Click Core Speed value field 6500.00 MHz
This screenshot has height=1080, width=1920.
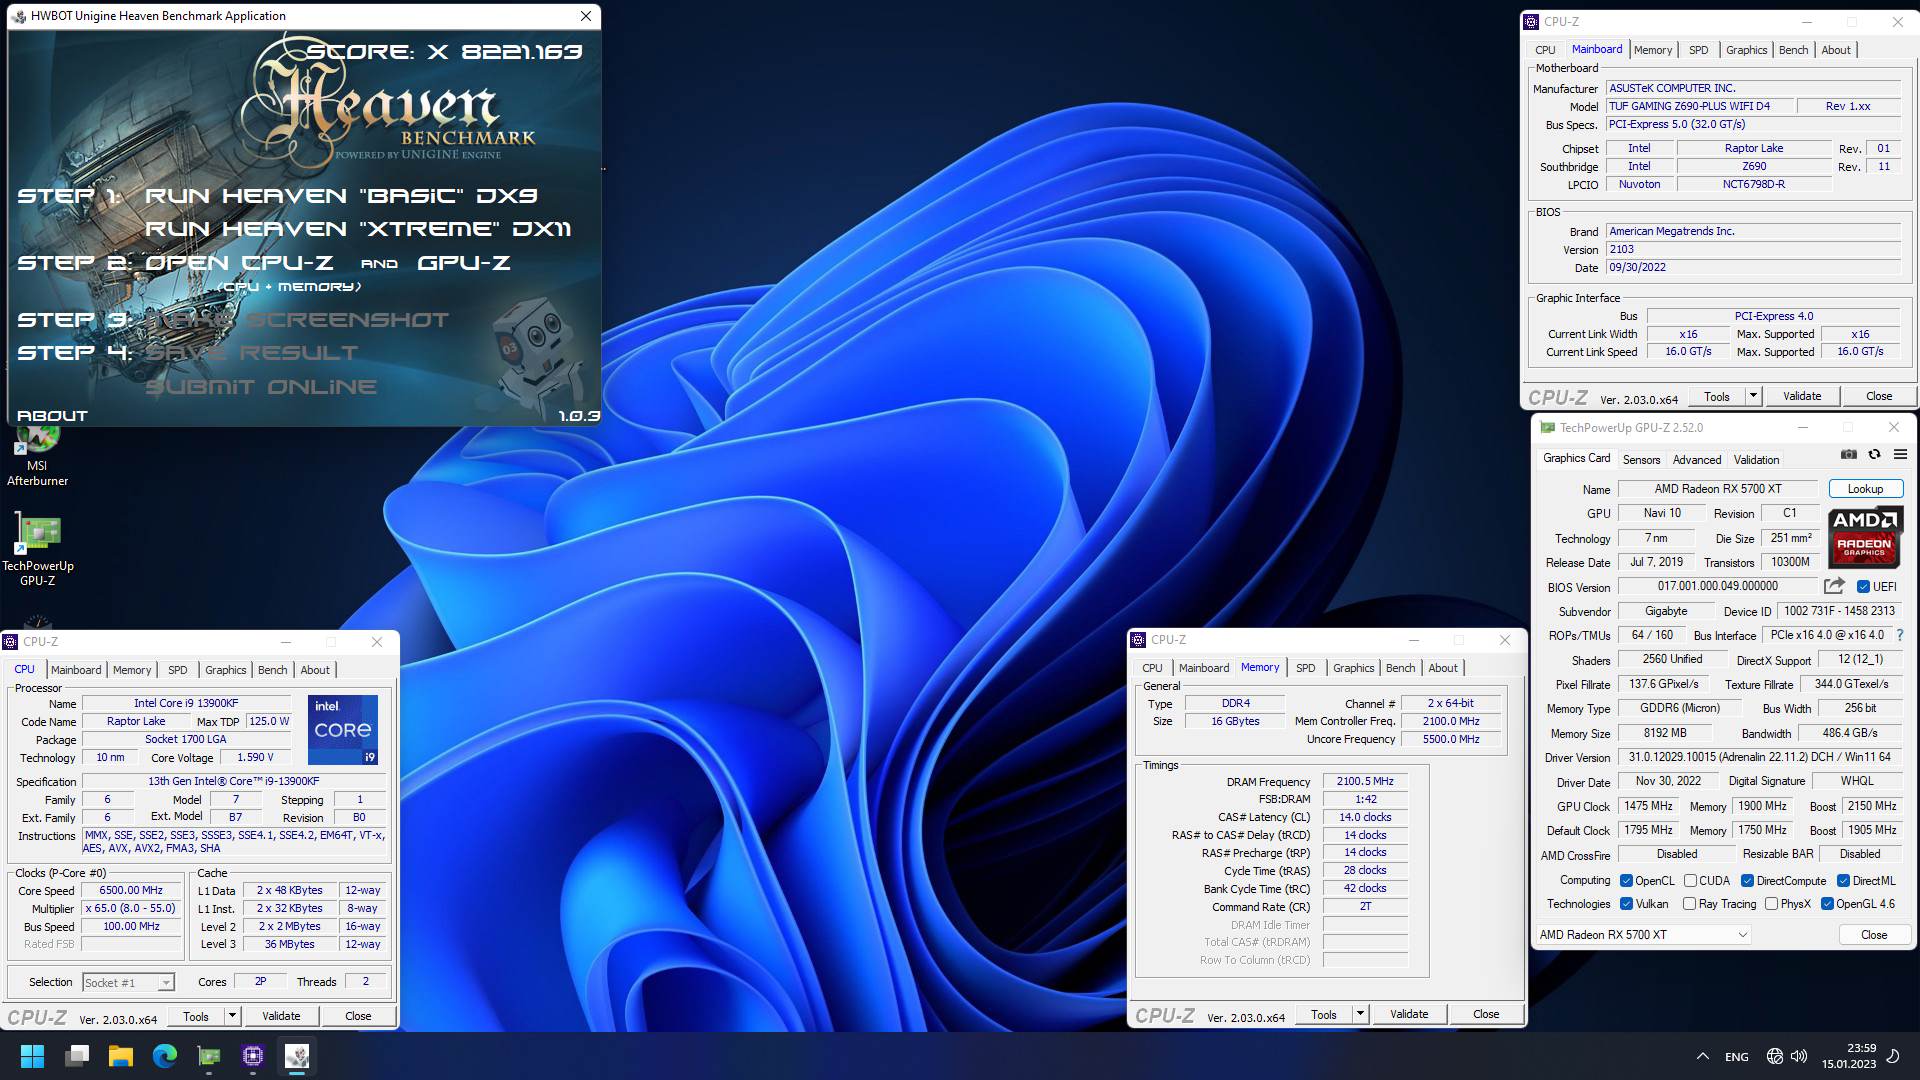[131, 891]
